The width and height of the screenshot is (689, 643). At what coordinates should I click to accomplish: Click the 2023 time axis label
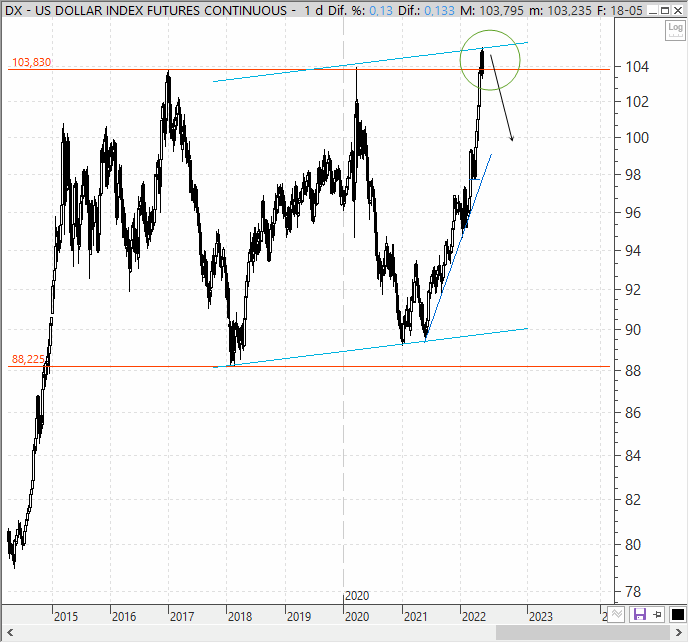[x=541, y=617]
